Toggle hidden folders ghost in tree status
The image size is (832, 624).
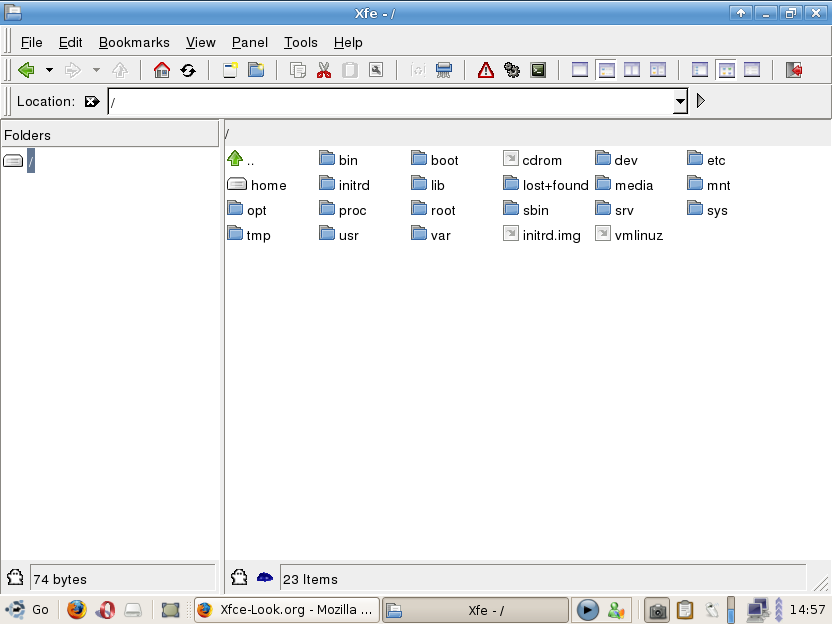[x=15, y=577]
